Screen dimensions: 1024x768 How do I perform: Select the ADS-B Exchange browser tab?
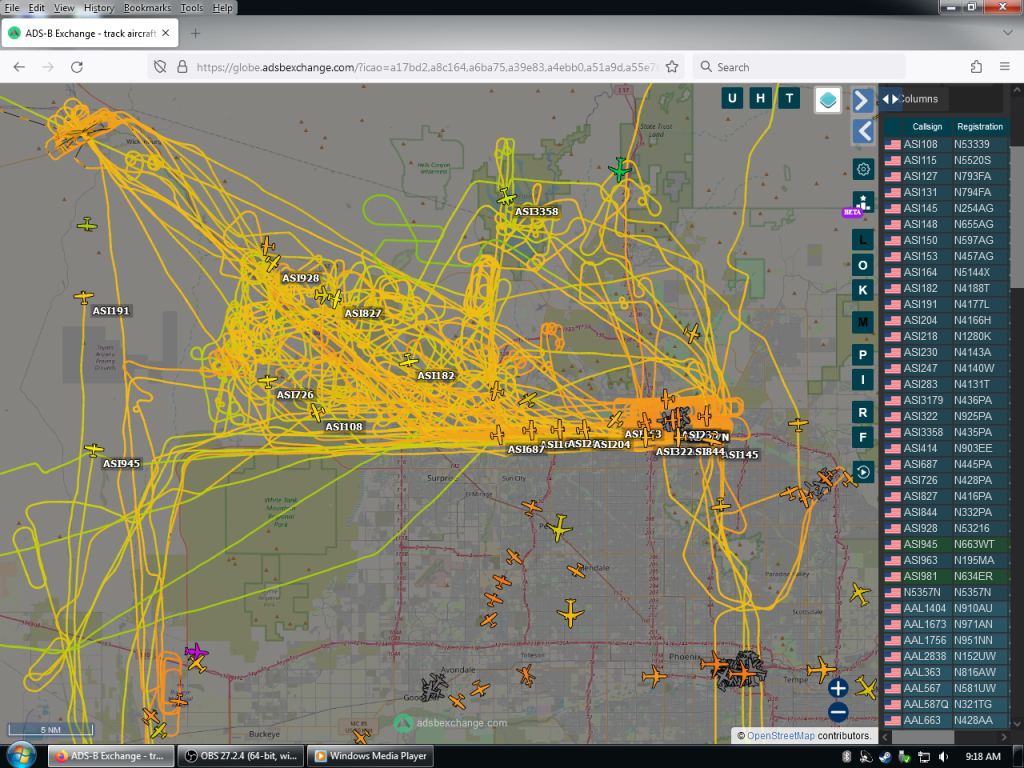click(89, 33)
